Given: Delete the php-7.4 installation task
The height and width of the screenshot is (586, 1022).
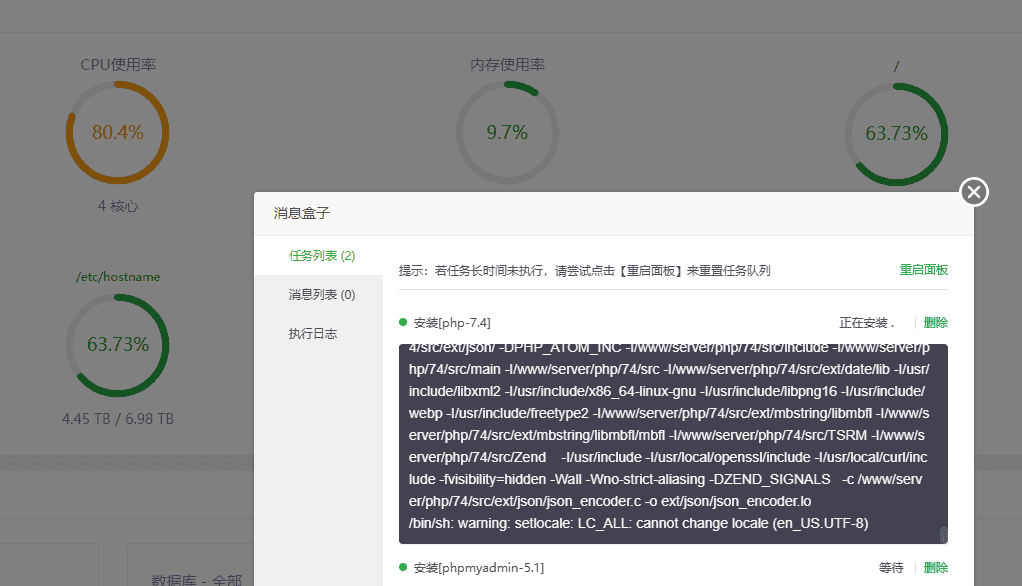Looking at the screenshot, I should click(936, 322).
